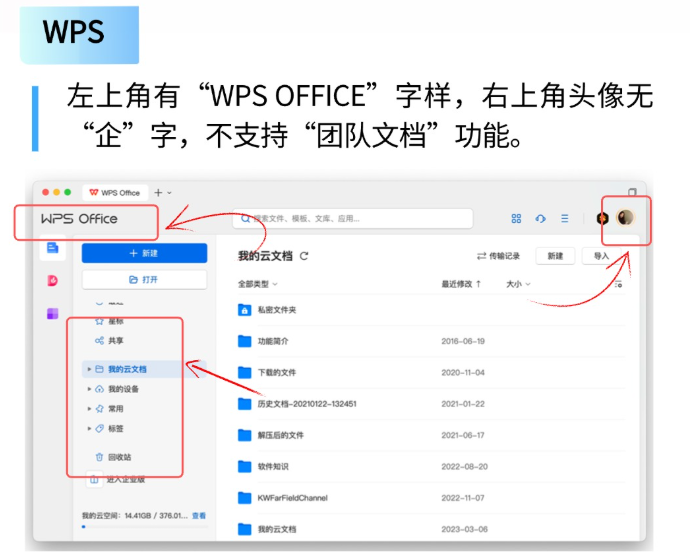Screen dimensions: 690x558
Task: Click the 打开 open button
Action: click(x=144, y=280)
